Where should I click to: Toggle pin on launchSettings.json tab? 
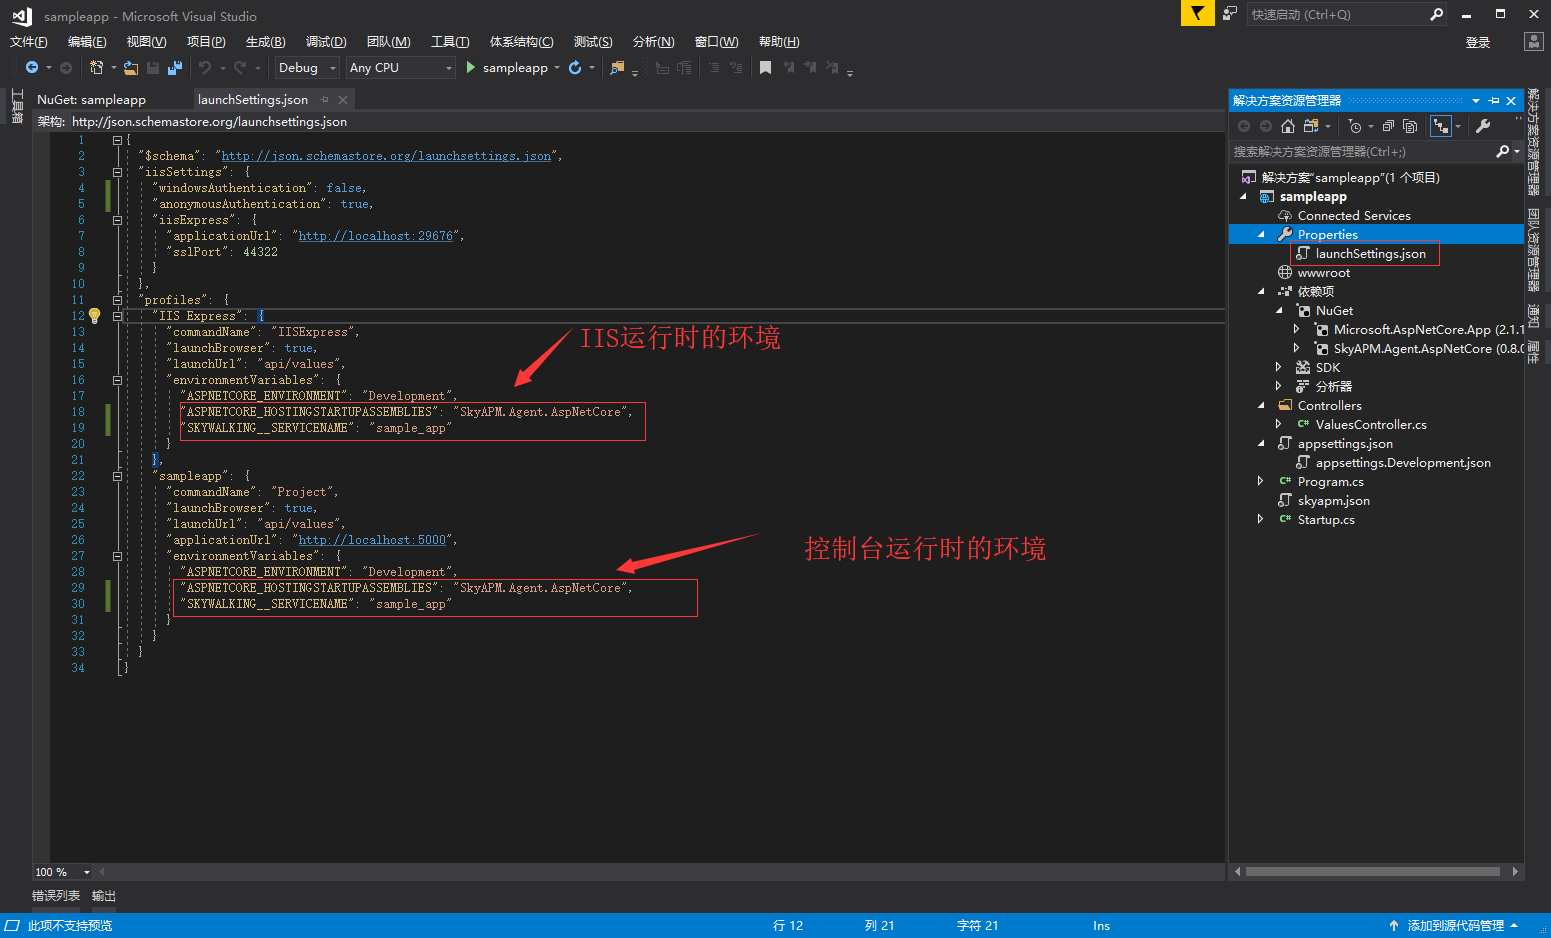(325, 99)
